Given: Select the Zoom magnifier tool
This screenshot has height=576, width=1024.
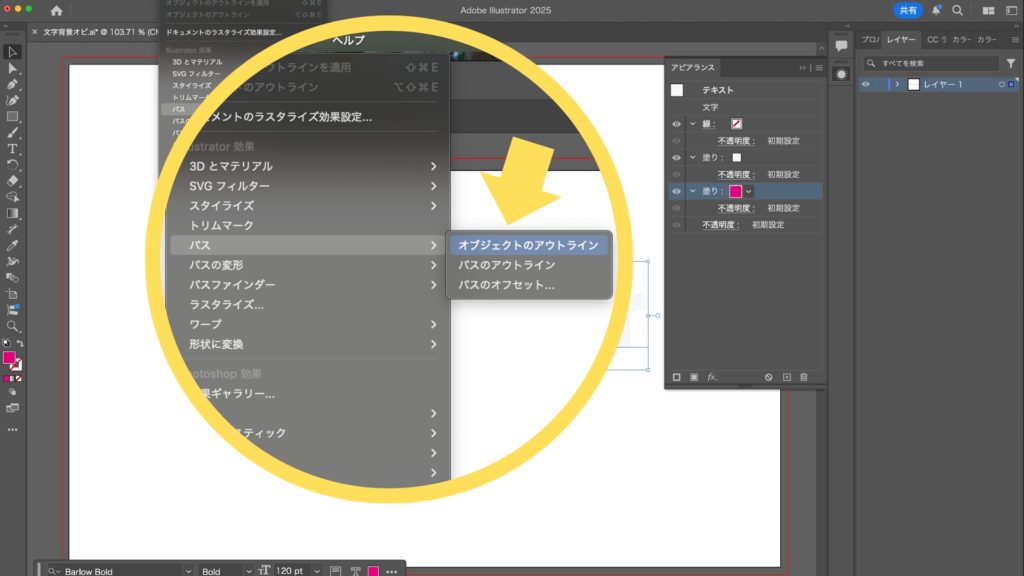Looking at the screenshot, I should point(13,326).
